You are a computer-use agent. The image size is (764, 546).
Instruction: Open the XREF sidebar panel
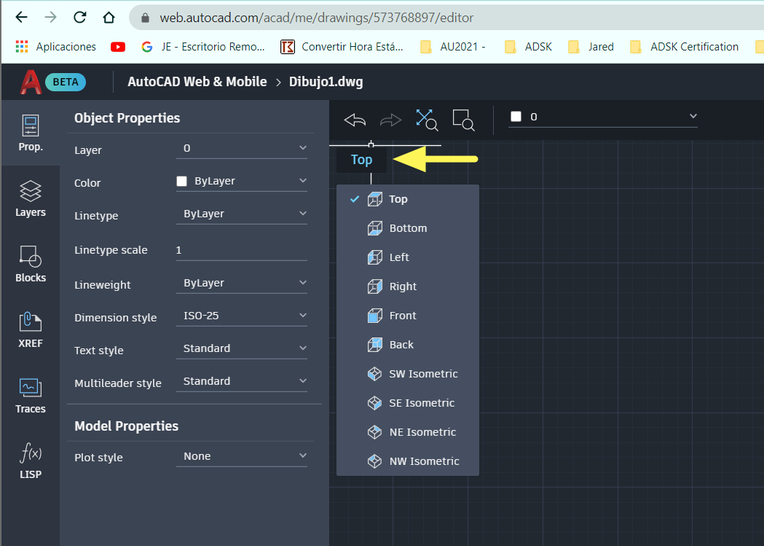(x=30, y=329)
